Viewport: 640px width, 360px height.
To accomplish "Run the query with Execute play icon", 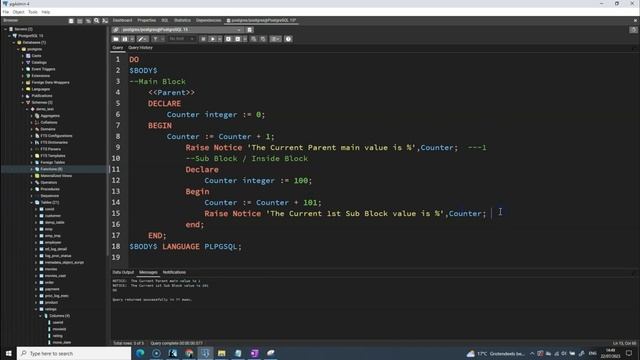I will 213,39.
